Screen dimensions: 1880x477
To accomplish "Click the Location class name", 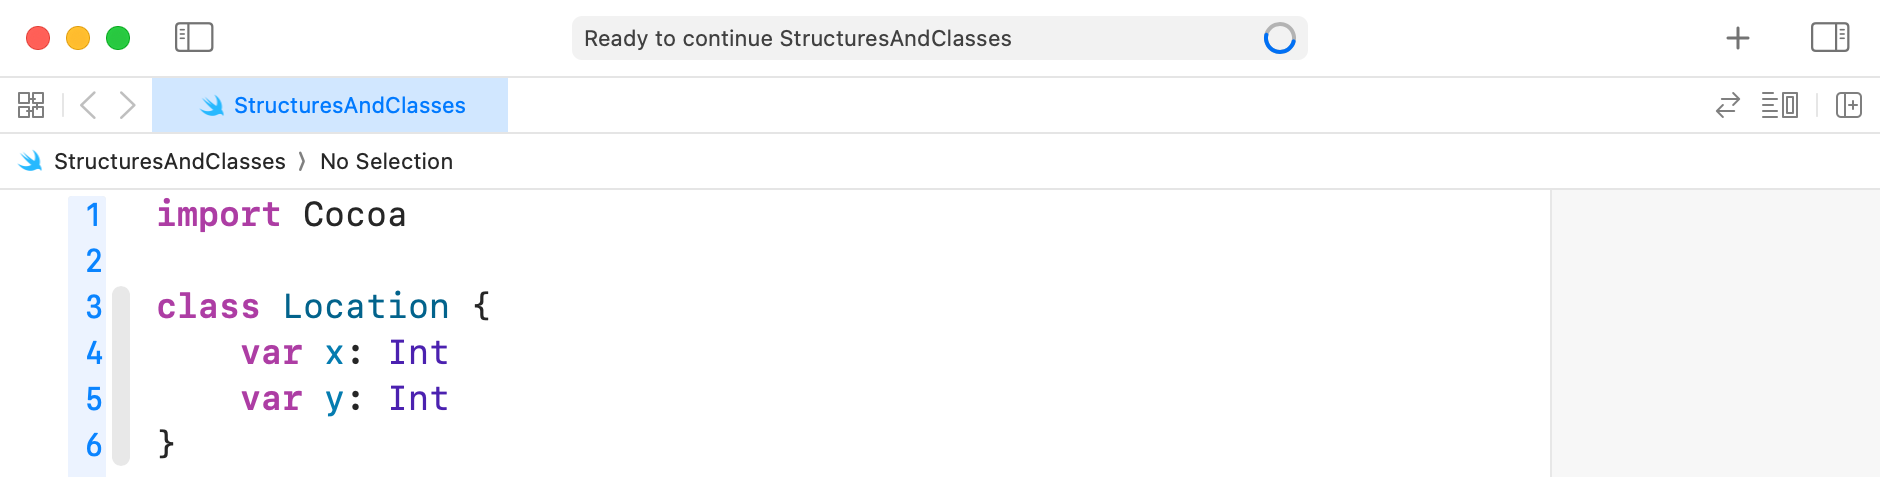I will 366,307.
